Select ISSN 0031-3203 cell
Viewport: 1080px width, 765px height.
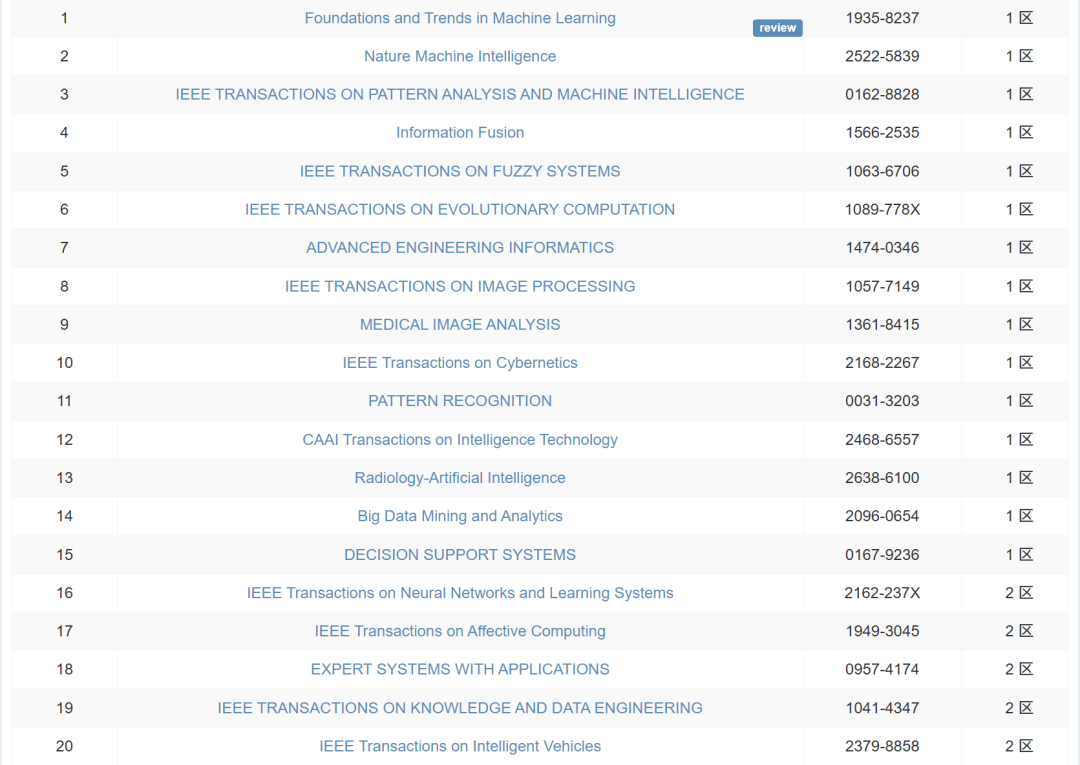point(882,401)
